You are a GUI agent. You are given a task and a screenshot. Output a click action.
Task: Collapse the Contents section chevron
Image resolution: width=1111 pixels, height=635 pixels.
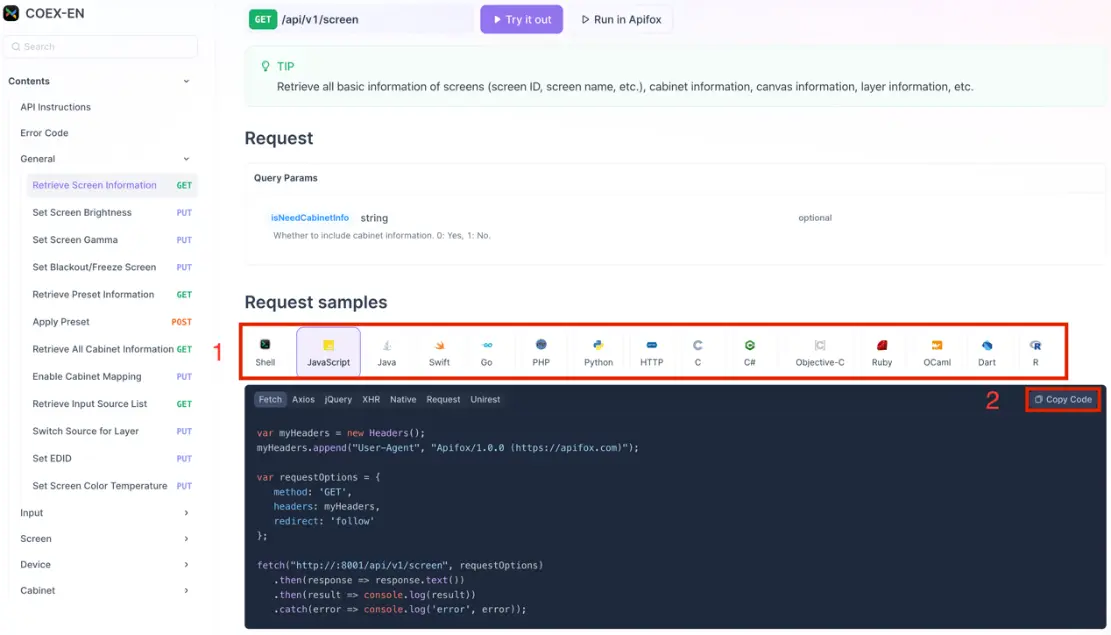[x=186, y=81]
